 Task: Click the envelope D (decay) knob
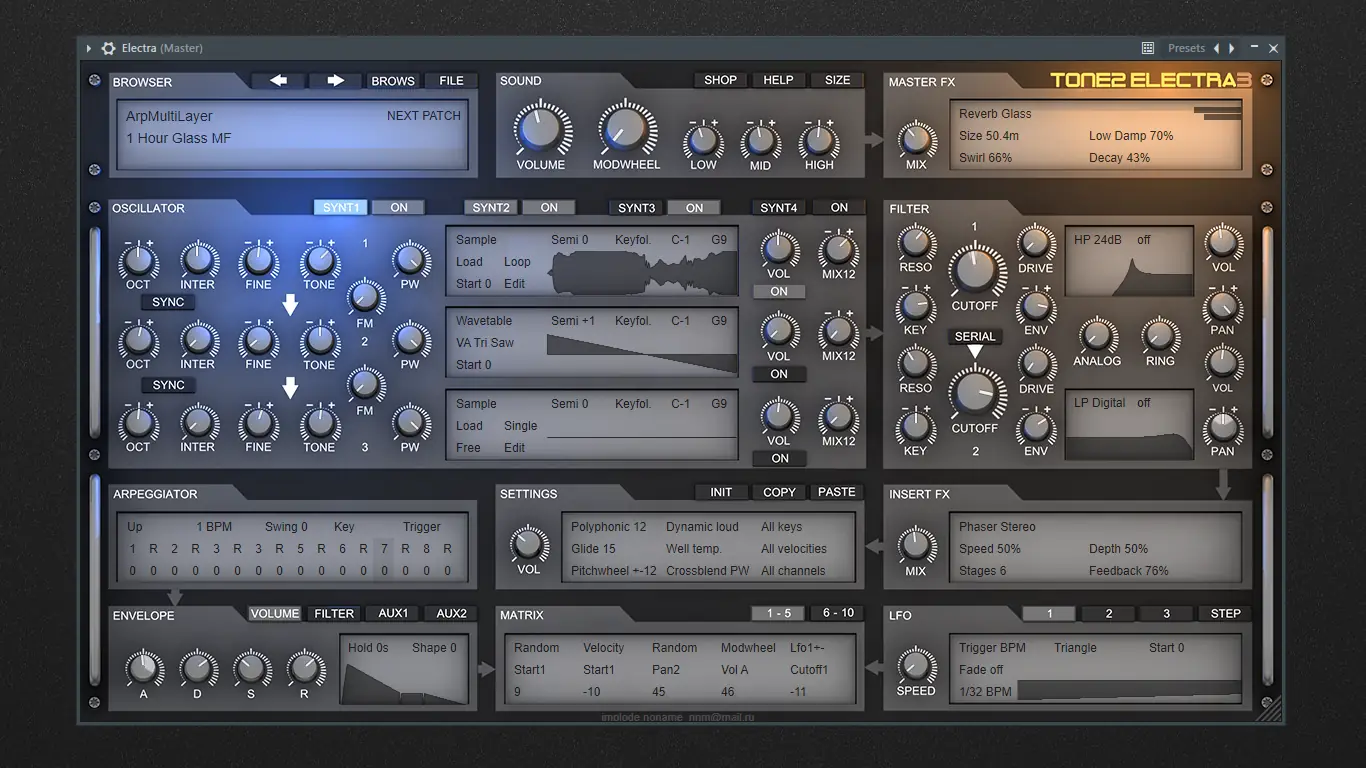pyautogui.click(x=198, y=668)
